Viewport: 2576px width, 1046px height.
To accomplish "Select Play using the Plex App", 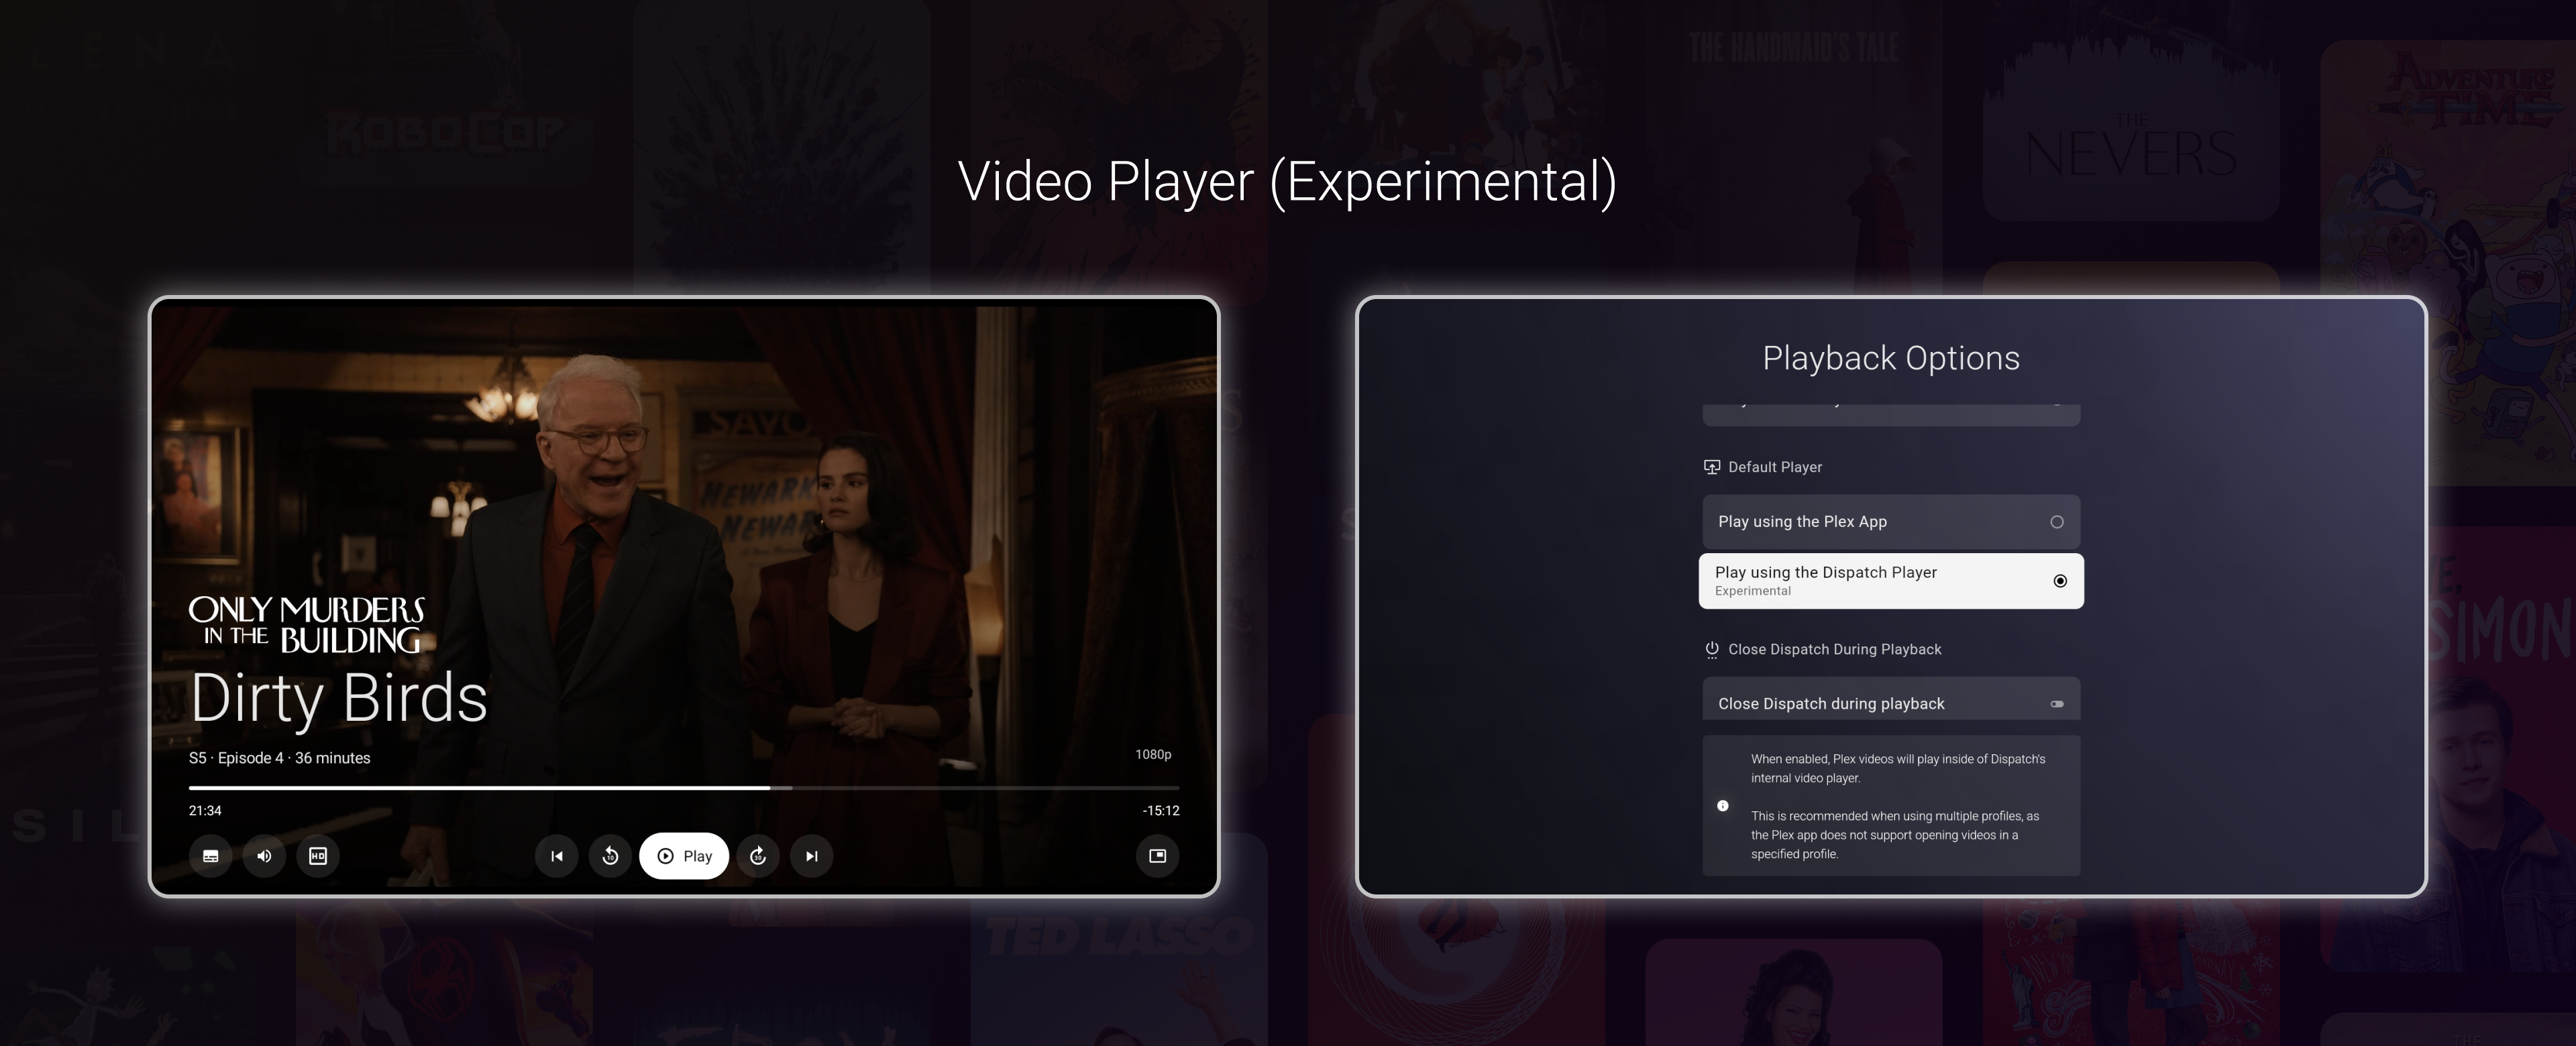I will tap(1891, 521).
